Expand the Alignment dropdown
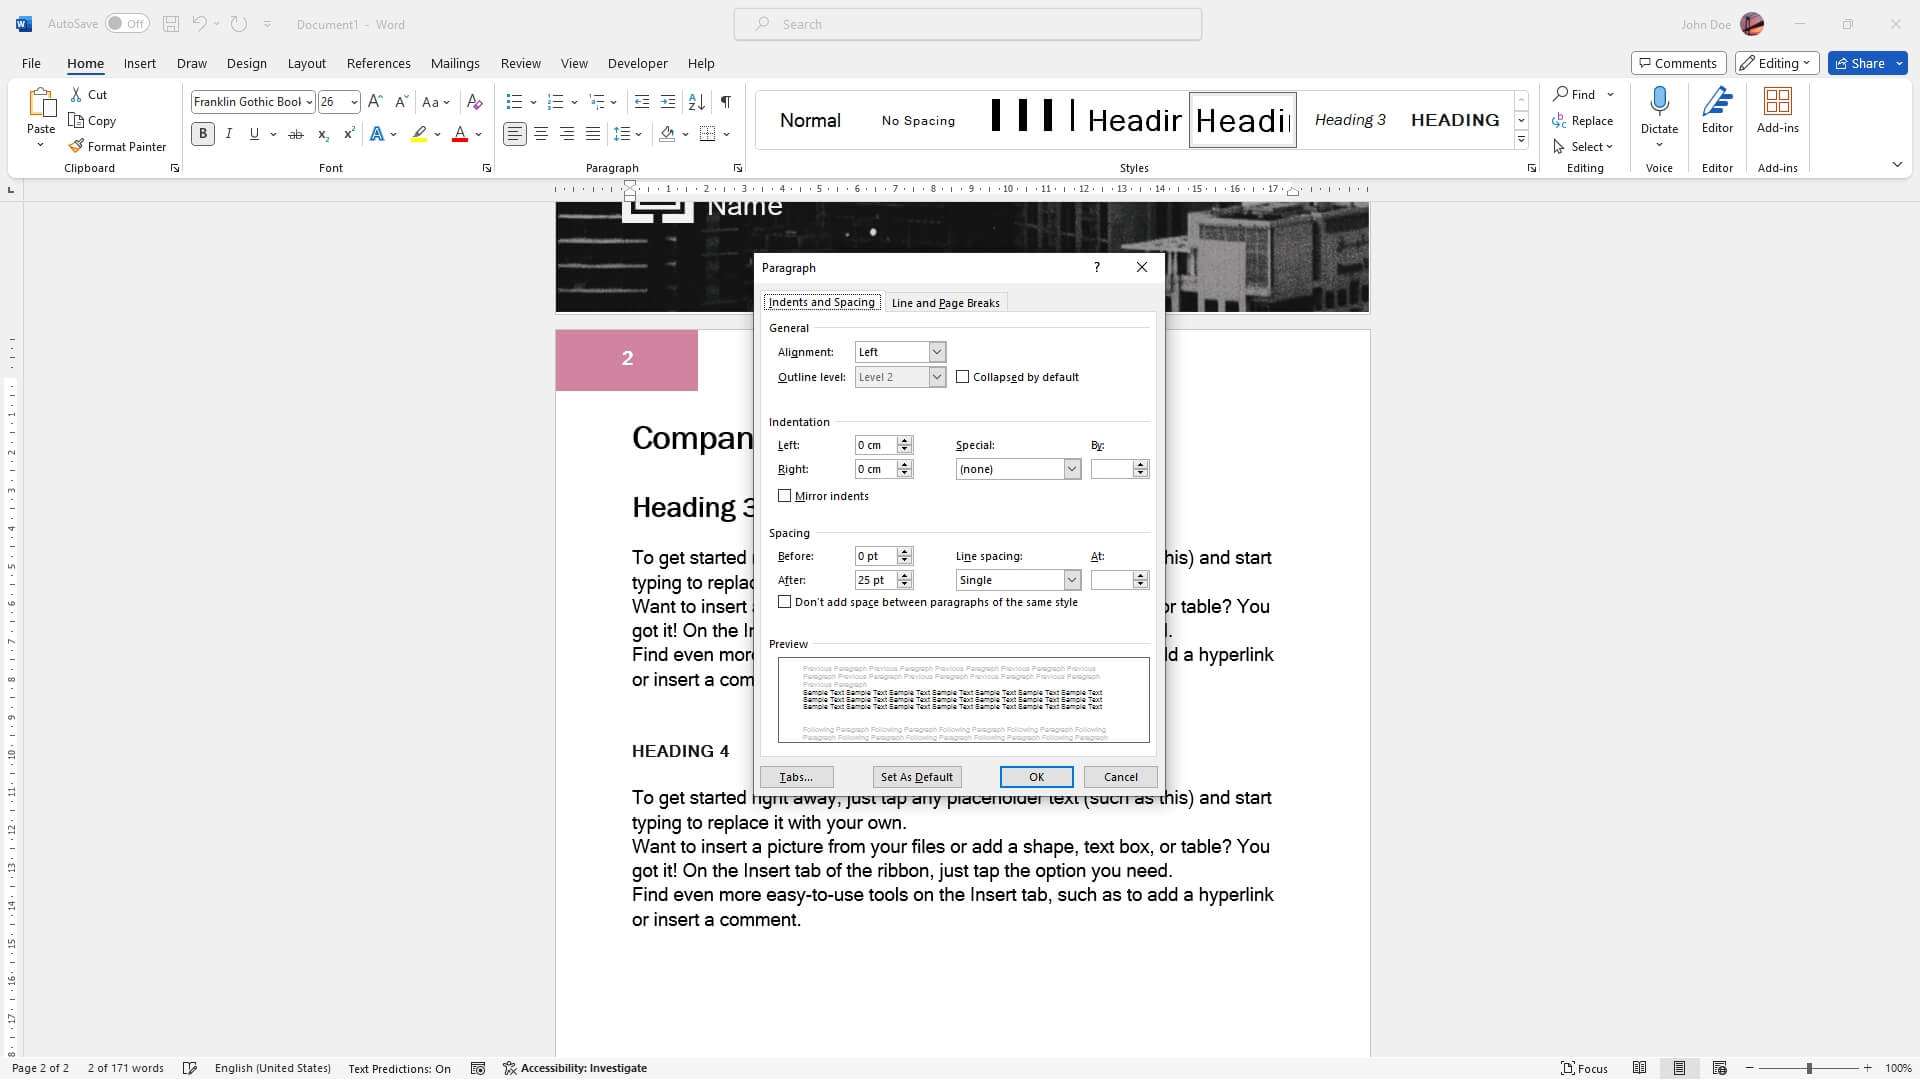 [936, 351]
